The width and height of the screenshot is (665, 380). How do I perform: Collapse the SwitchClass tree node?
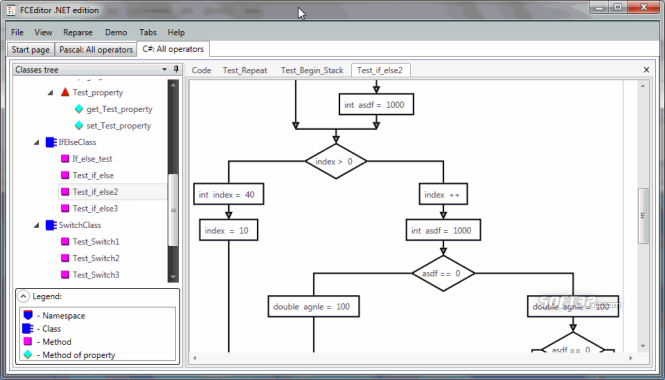pyautogui.click(x=36, y=225)
